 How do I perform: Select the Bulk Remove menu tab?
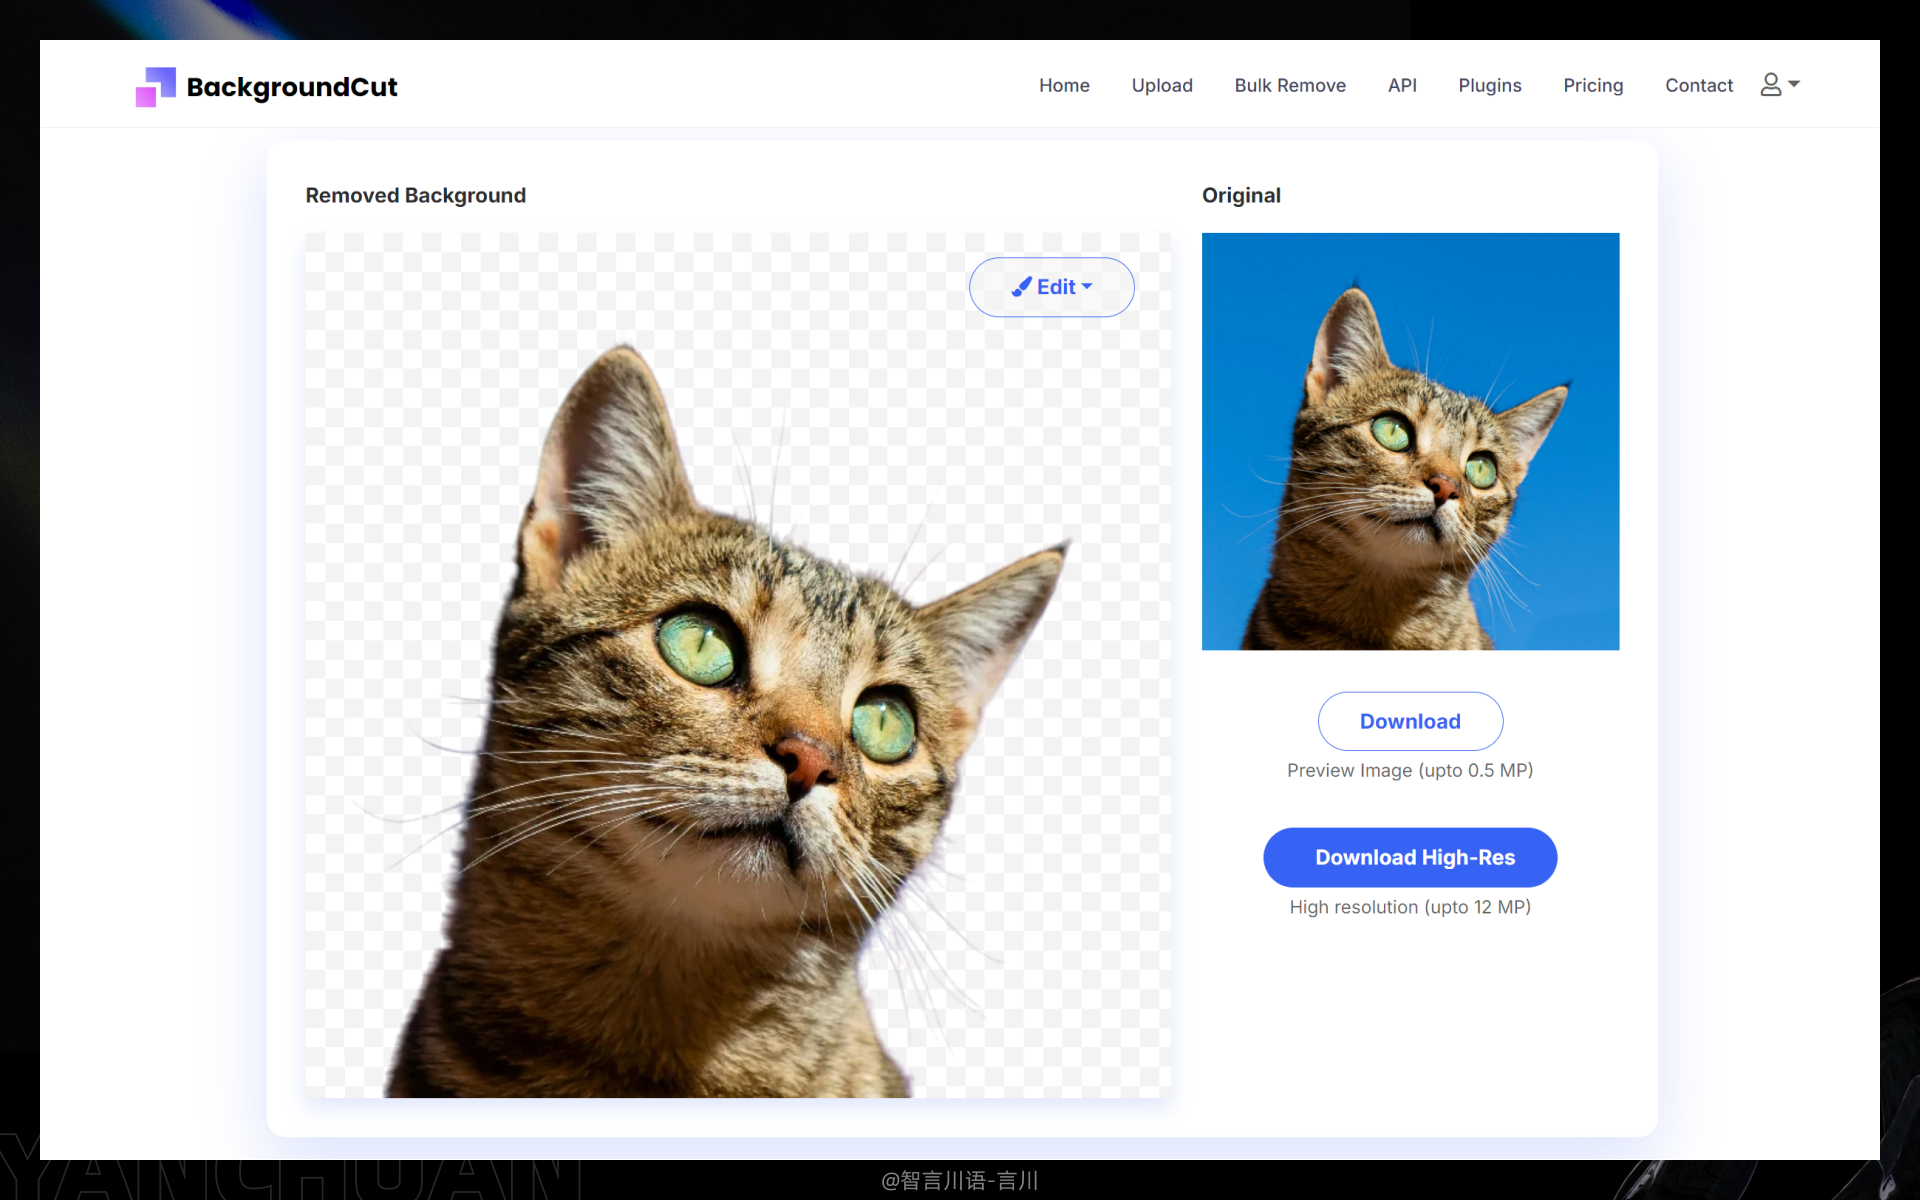coord(1290,84)
